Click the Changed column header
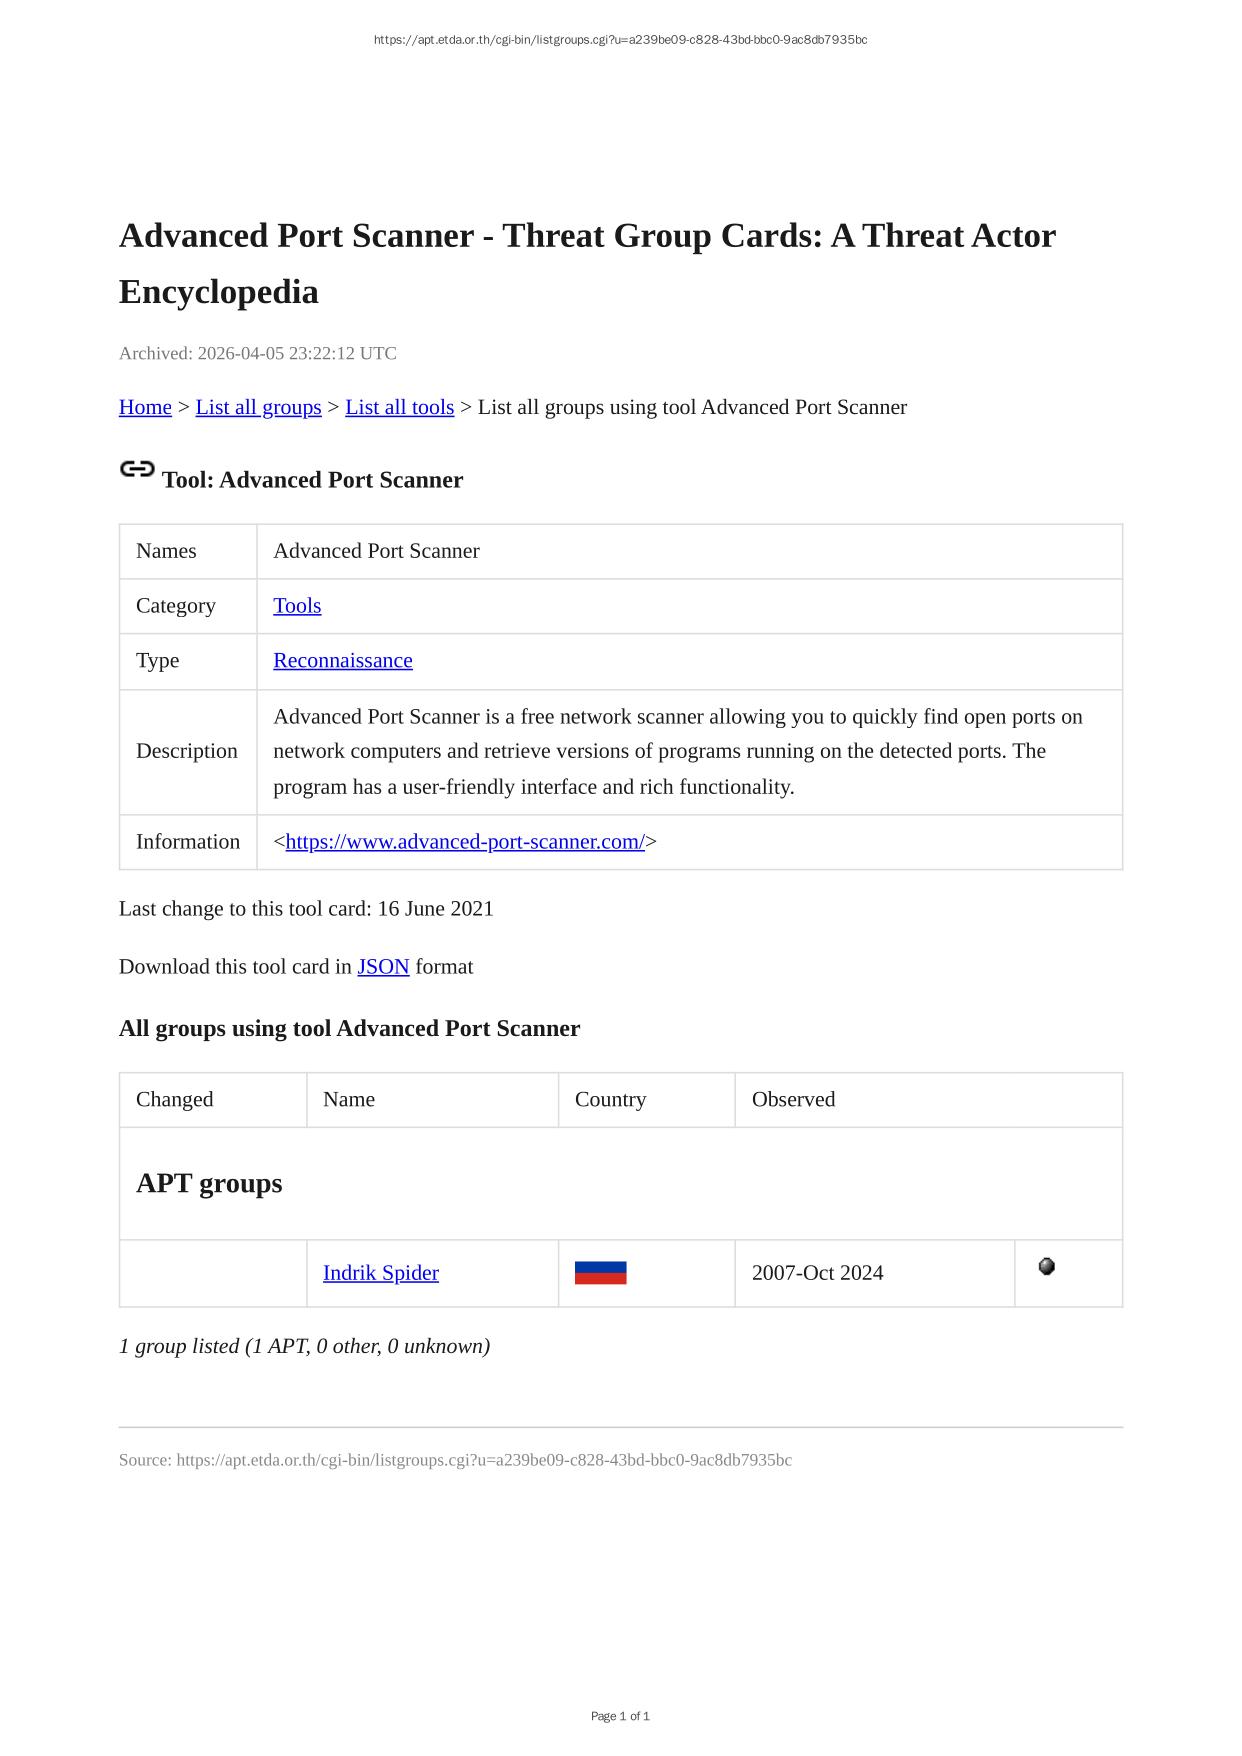Viewport: 1242px width, 1756px height. coord(175,1099)
